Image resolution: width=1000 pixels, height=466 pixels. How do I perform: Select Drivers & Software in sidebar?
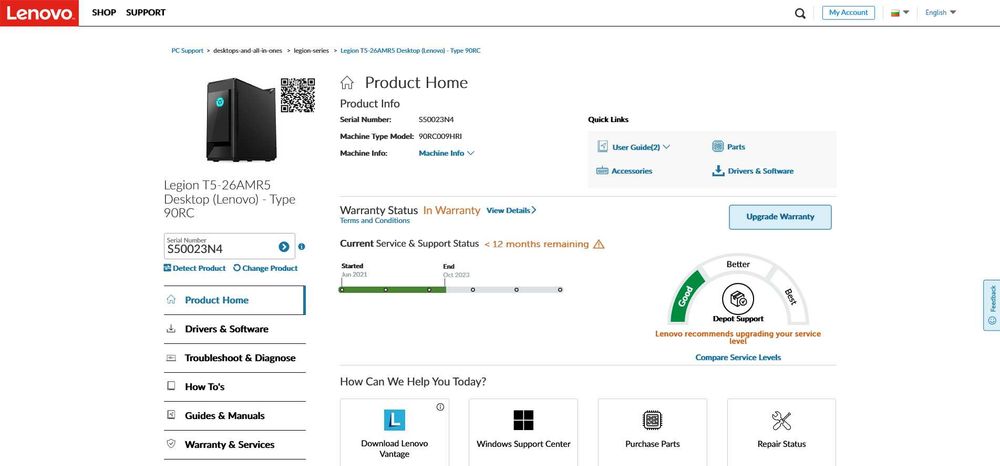[x=226, y=329]
